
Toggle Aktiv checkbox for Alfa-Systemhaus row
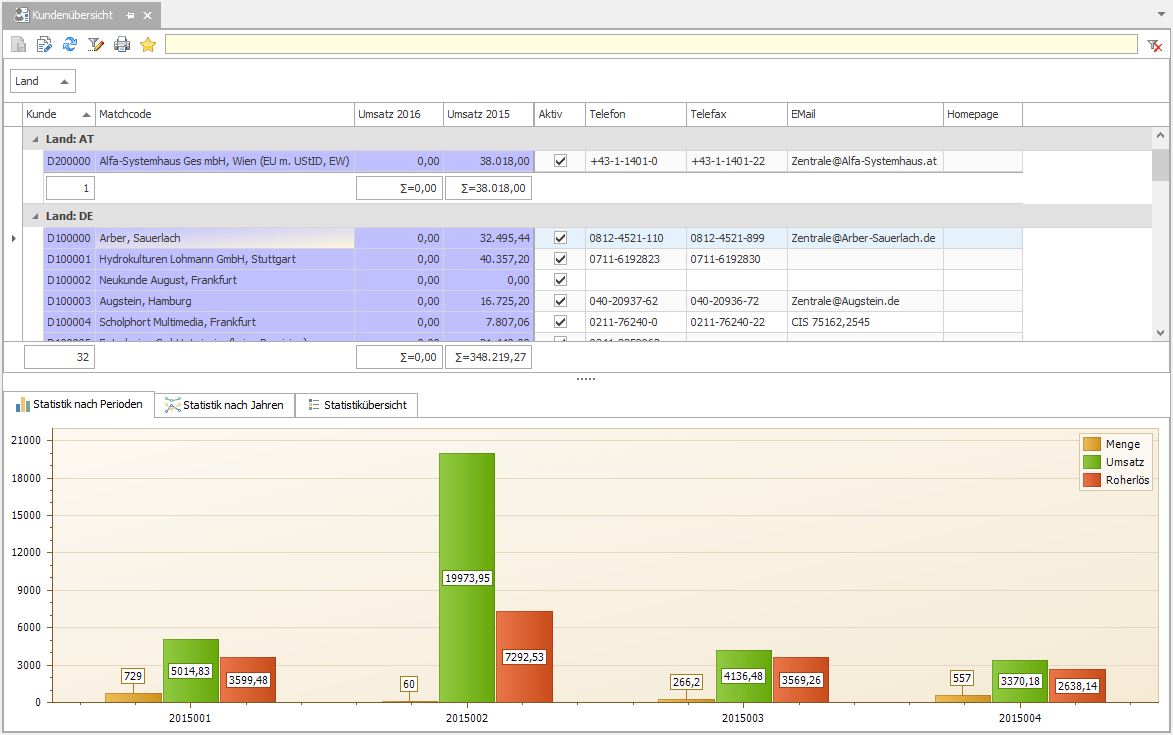[560, 161]
